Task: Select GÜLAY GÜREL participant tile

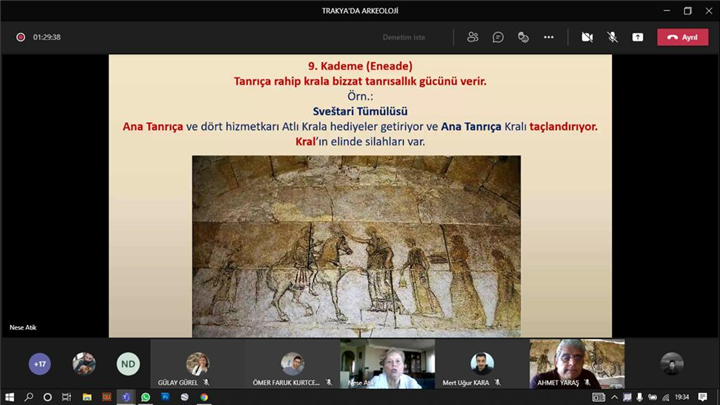Action: [197, 364]
